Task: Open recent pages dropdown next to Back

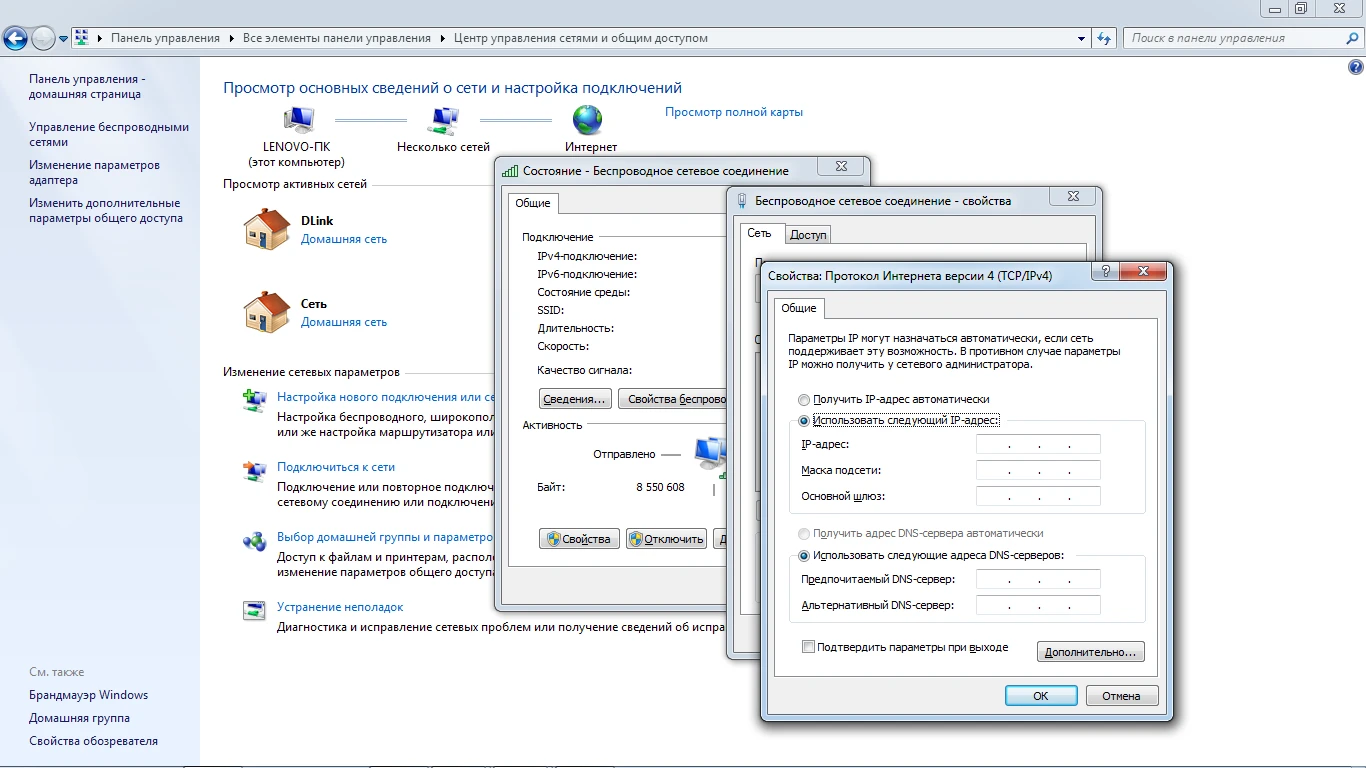Action: [64, 39]
